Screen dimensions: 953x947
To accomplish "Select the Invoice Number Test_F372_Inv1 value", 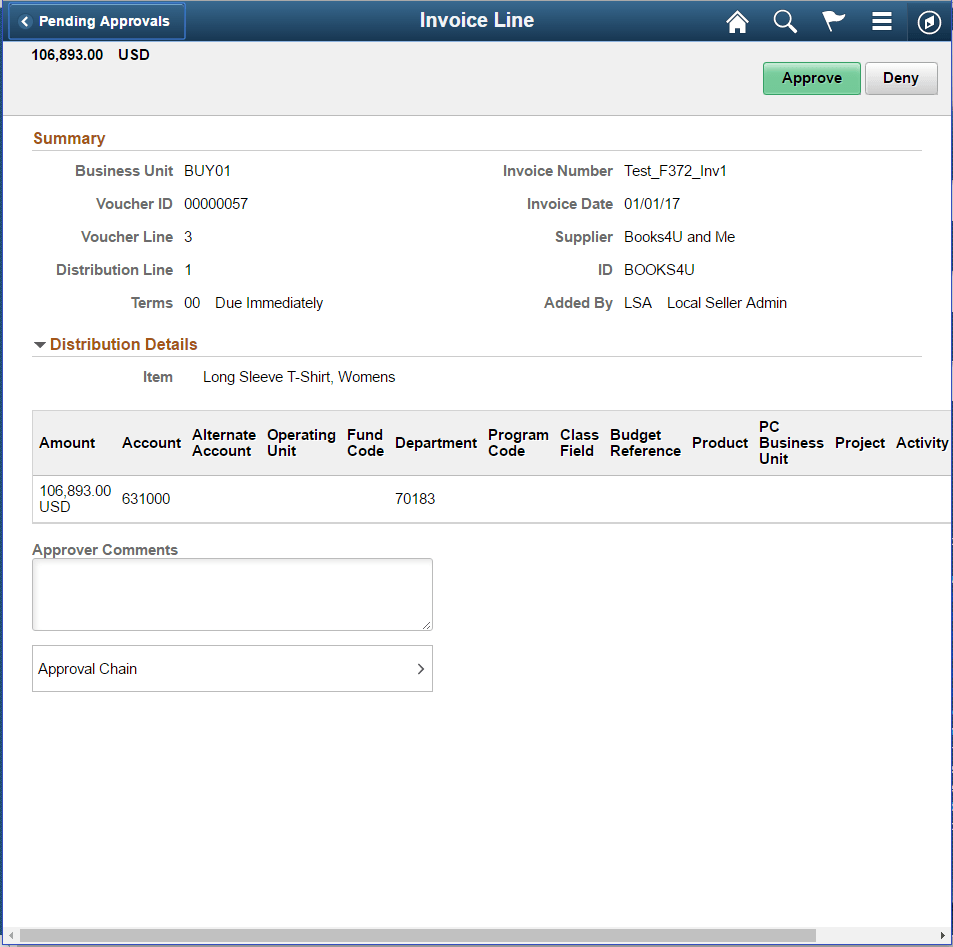I will click(675, 170).
